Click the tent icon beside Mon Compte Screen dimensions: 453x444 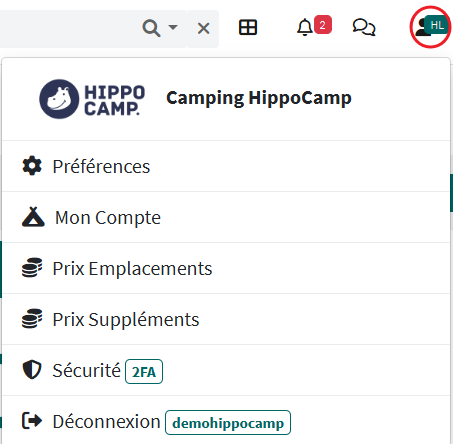pyautogui.click(x=33, y=217)
